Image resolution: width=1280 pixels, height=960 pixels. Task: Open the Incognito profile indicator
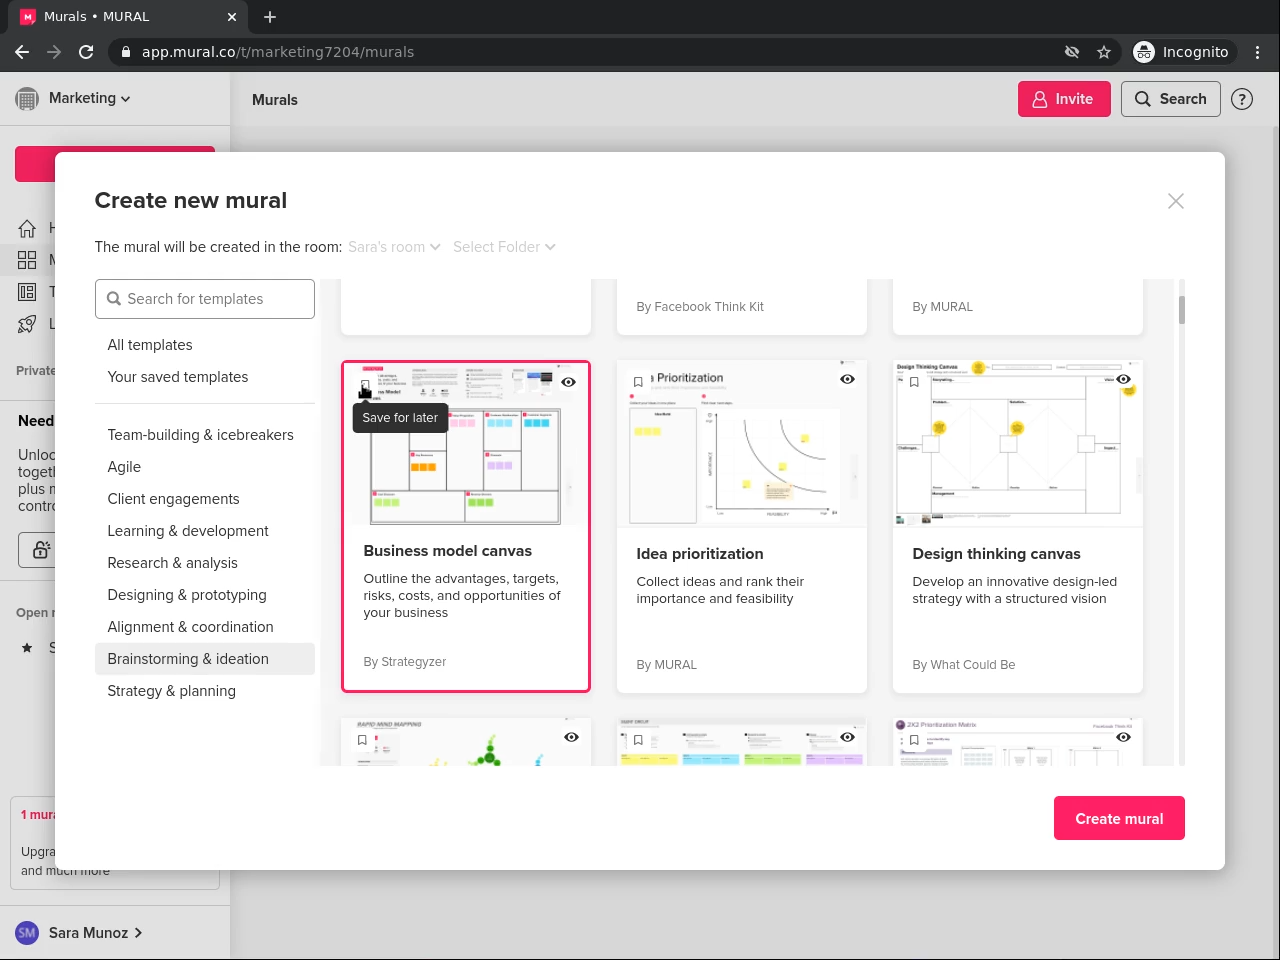pos(1182,52)
